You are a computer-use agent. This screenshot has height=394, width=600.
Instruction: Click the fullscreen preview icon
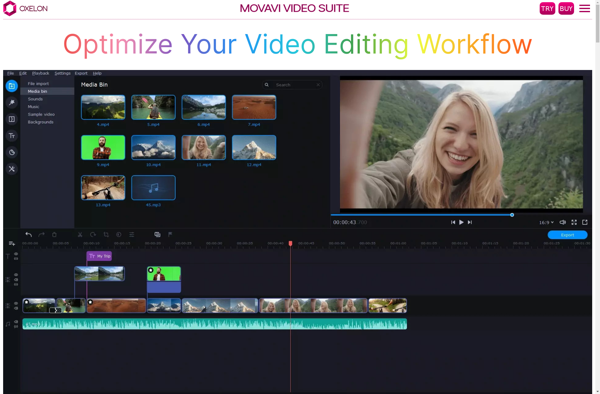coord(574,222)
